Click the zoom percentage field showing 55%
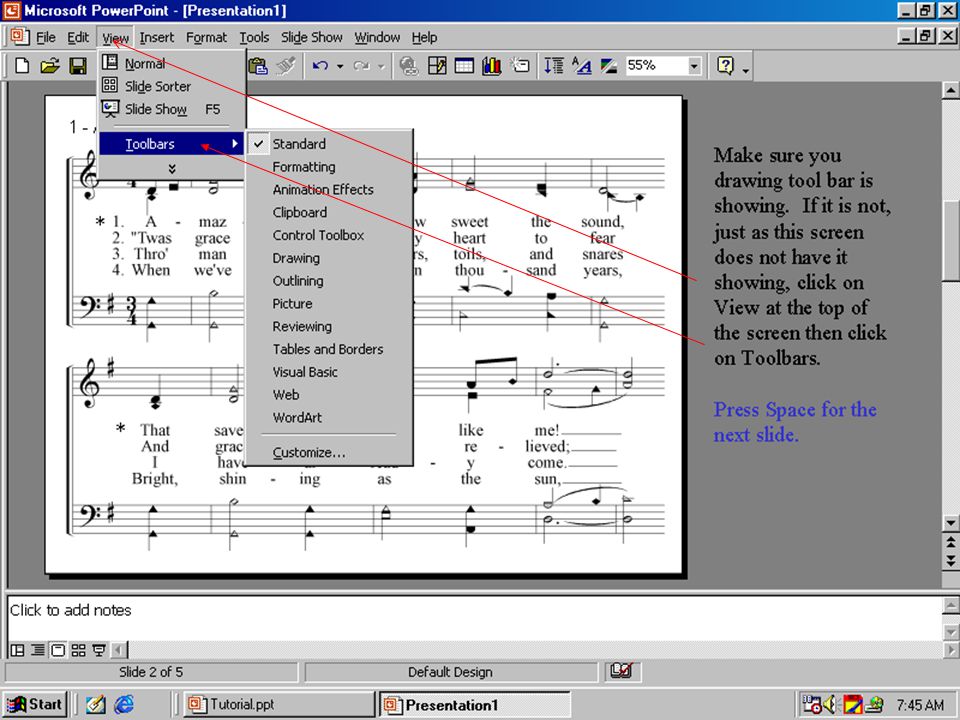The width and height of the screenshot is (960, 720). click(x=655, y=66)
